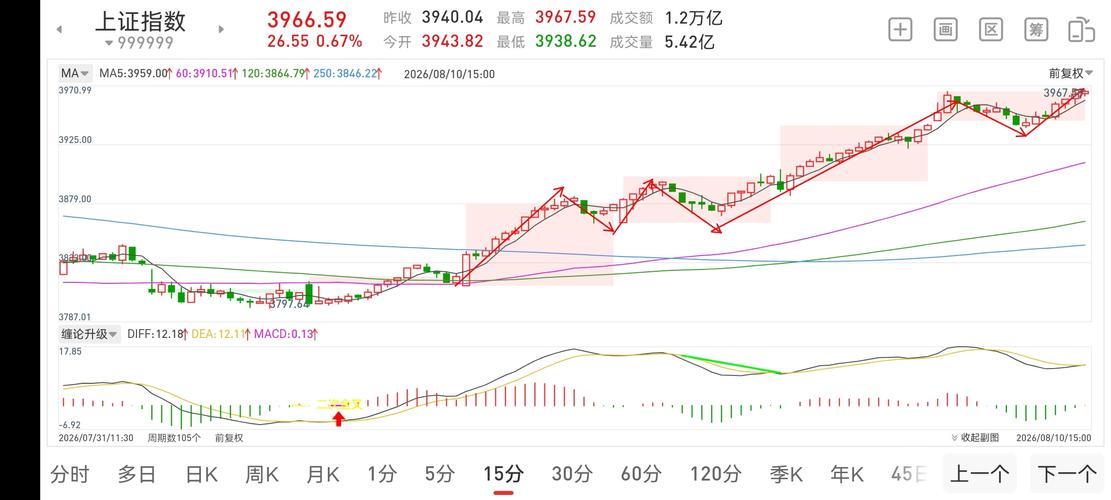
Task: Switch to 周K tab
Action: 261,474
